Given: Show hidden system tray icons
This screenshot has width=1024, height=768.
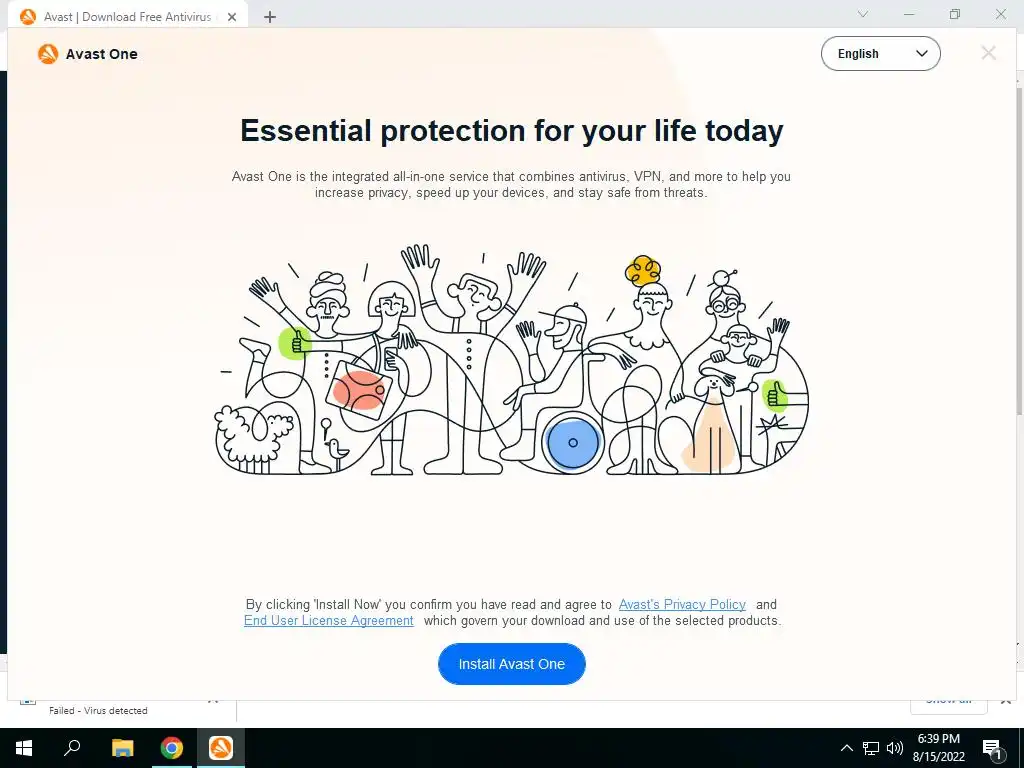Looking at the screenshot, I should coord(846,748).
